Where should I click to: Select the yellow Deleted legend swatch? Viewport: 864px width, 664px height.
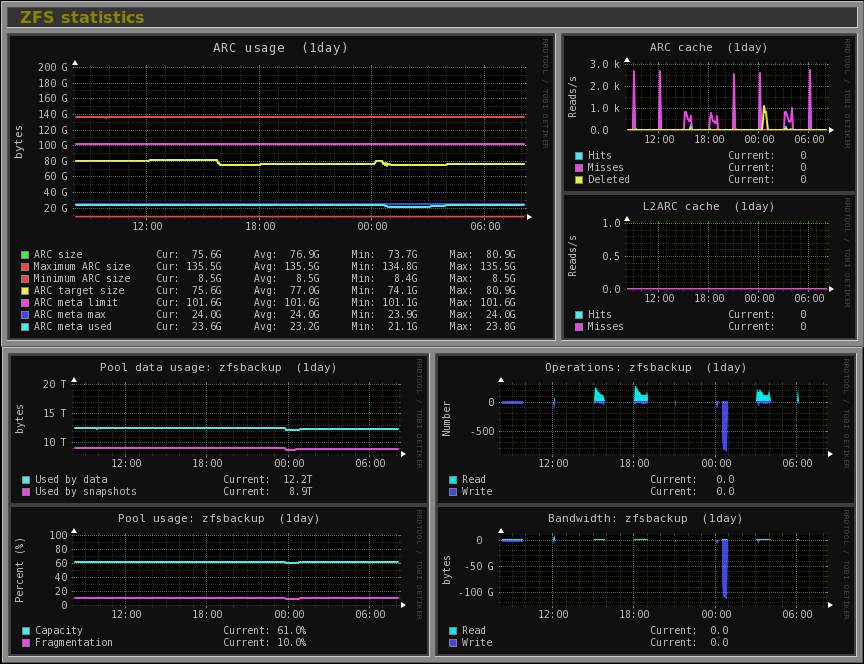579,180
